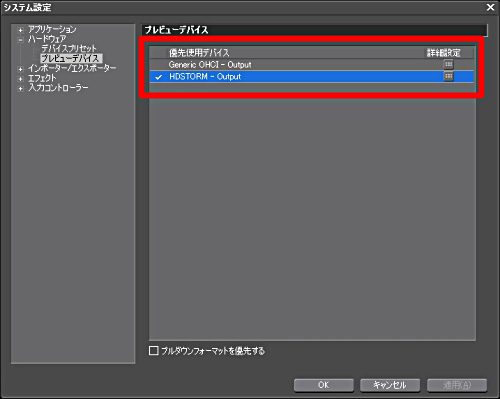Select デバイスプリセット in the tree
Viewport: 500px width, 399px height.
(x=69, y=49)
